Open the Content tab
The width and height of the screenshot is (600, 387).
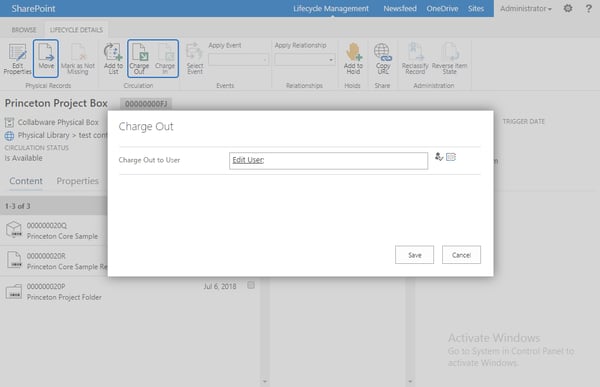click(26, 181)
